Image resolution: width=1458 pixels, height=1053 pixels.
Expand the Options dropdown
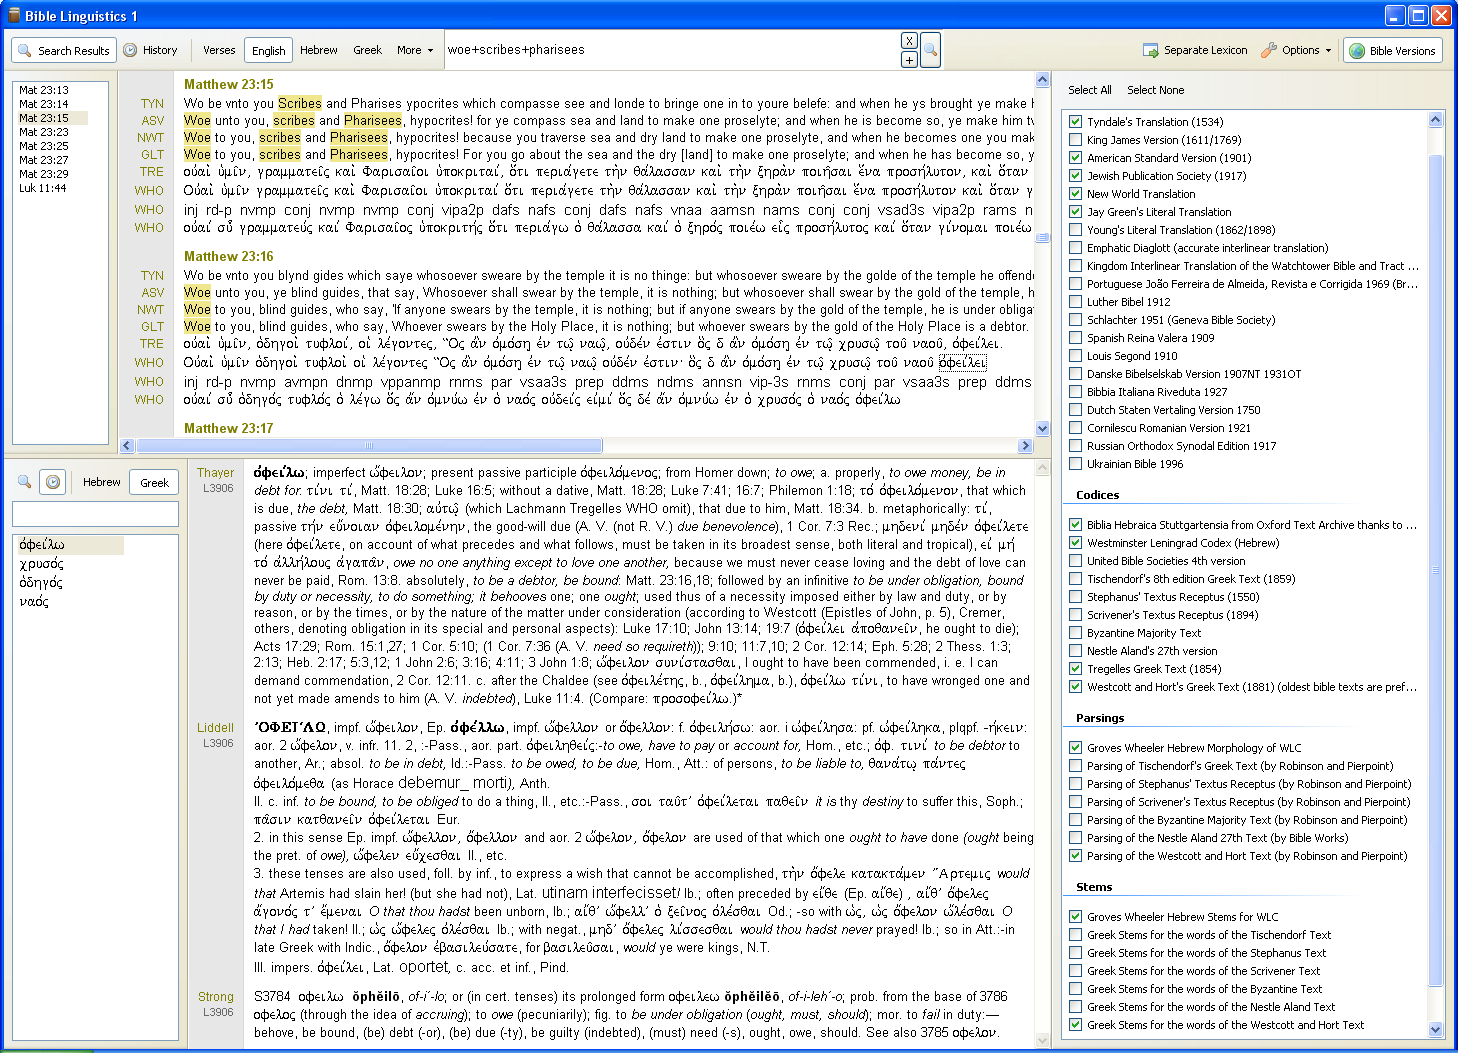[1297, 50]
